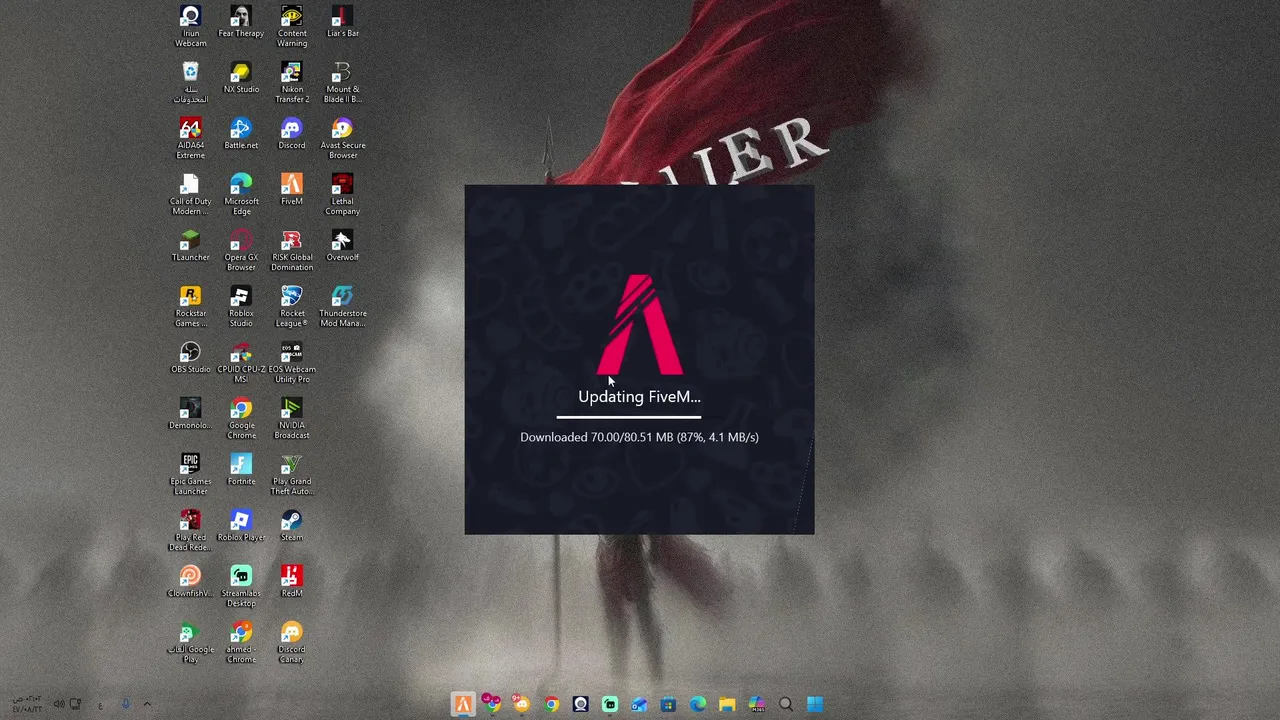Viewport: 1280px width, 720px height.
Task: Open Streamlabs from the taskbar
Action: point(610,704)
